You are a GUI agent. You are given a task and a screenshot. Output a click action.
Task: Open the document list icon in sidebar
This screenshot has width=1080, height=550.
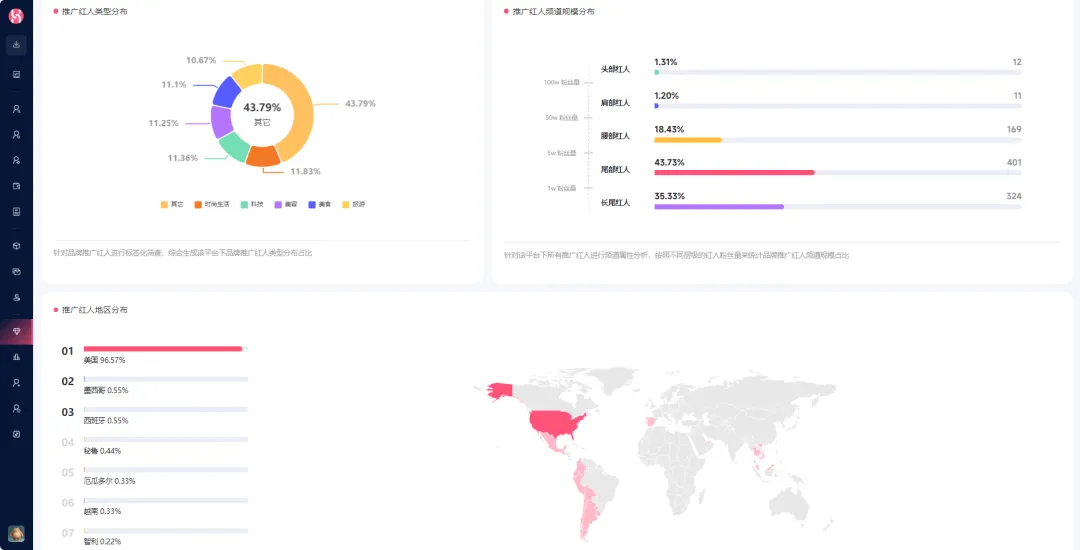(17, 211)
